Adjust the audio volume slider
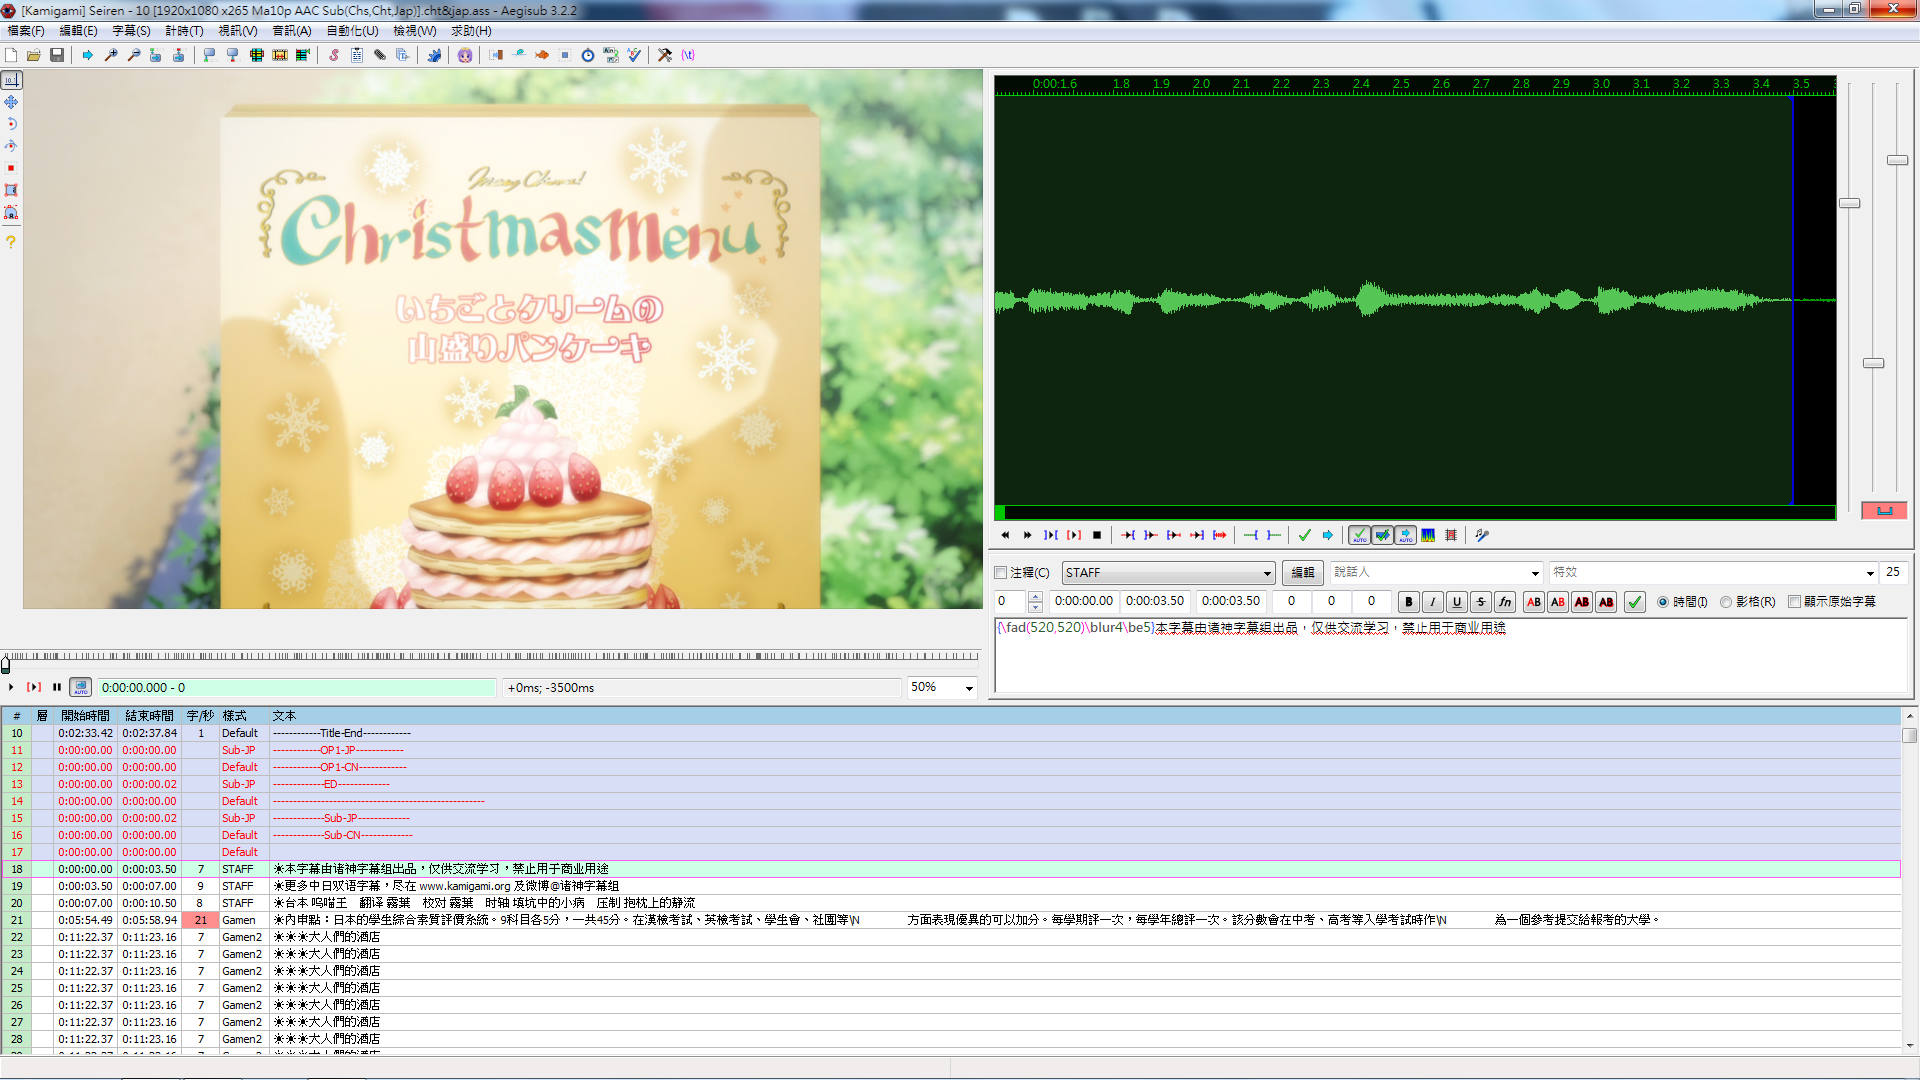Image resolution: width=1920 pixels, height=1080 pixels. [1898, 160]
